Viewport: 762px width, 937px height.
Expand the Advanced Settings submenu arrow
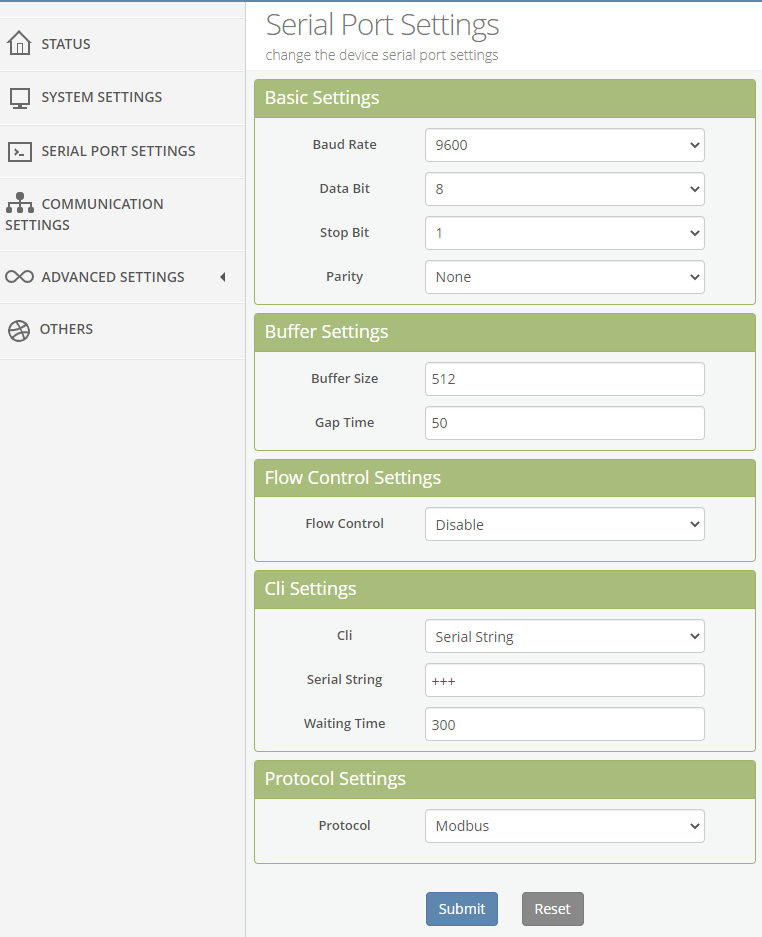223,277
